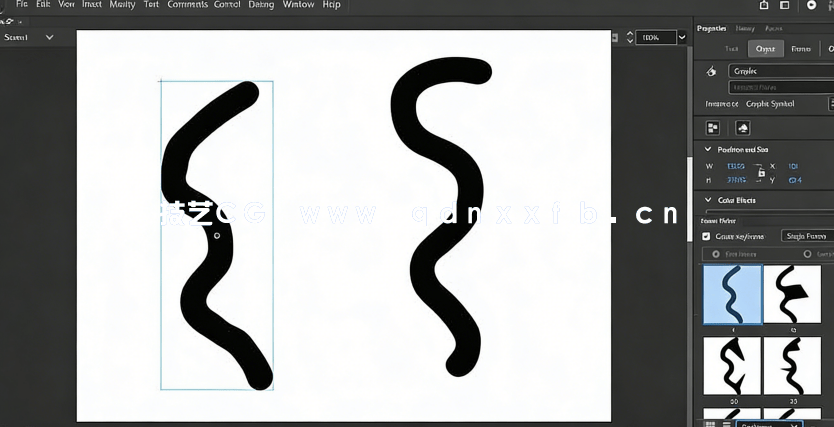Click the H height value
This screenshot has height=427, width=834.
point(736,180)
